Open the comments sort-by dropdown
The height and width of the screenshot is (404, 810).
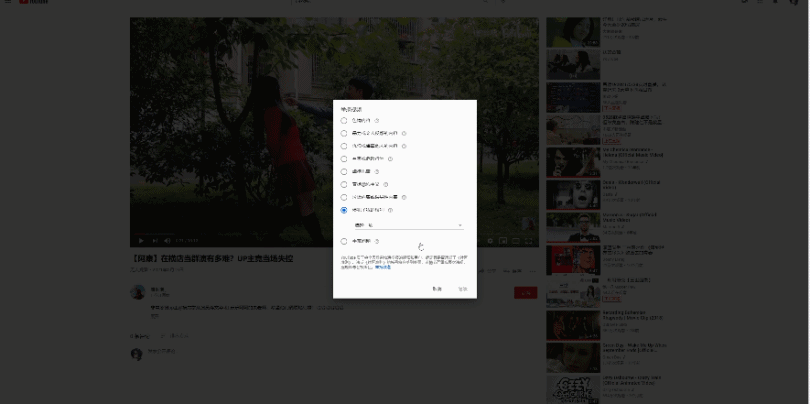[x=175, y=336]
